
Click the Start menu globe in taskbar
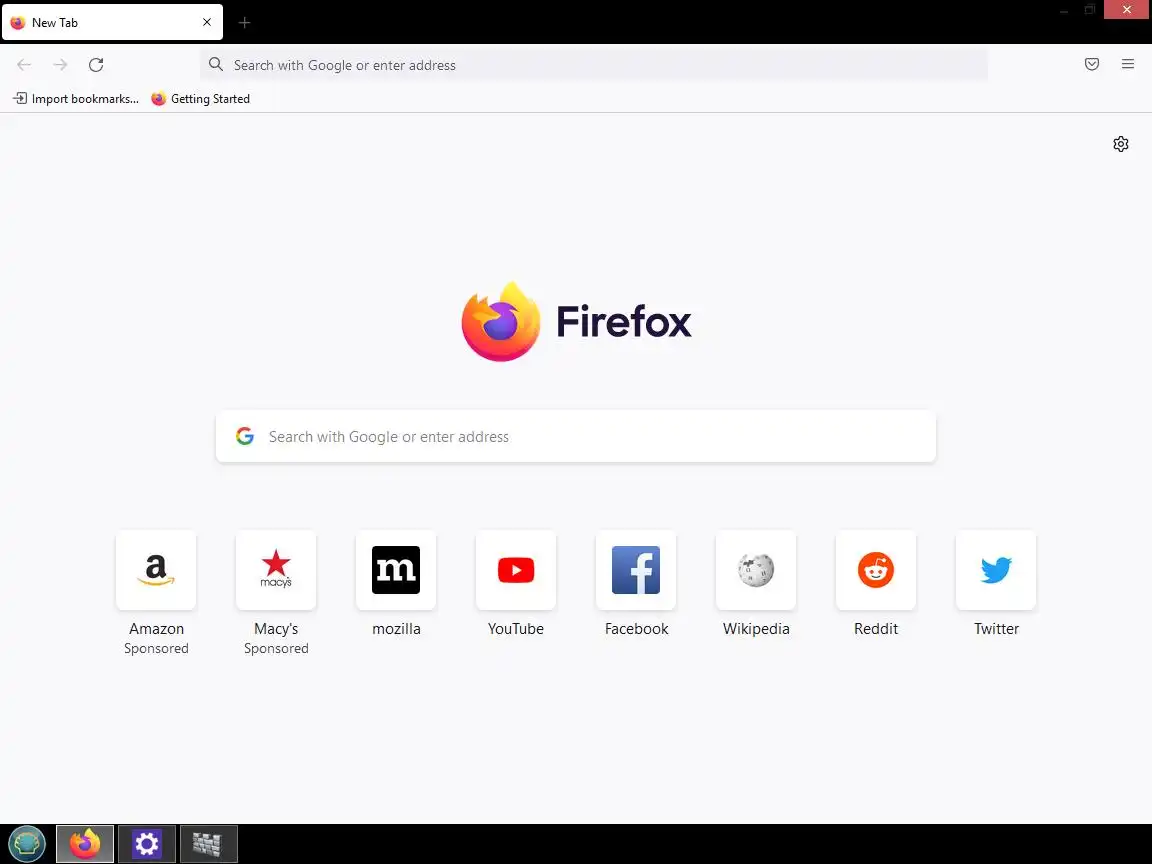coord(27,843)
